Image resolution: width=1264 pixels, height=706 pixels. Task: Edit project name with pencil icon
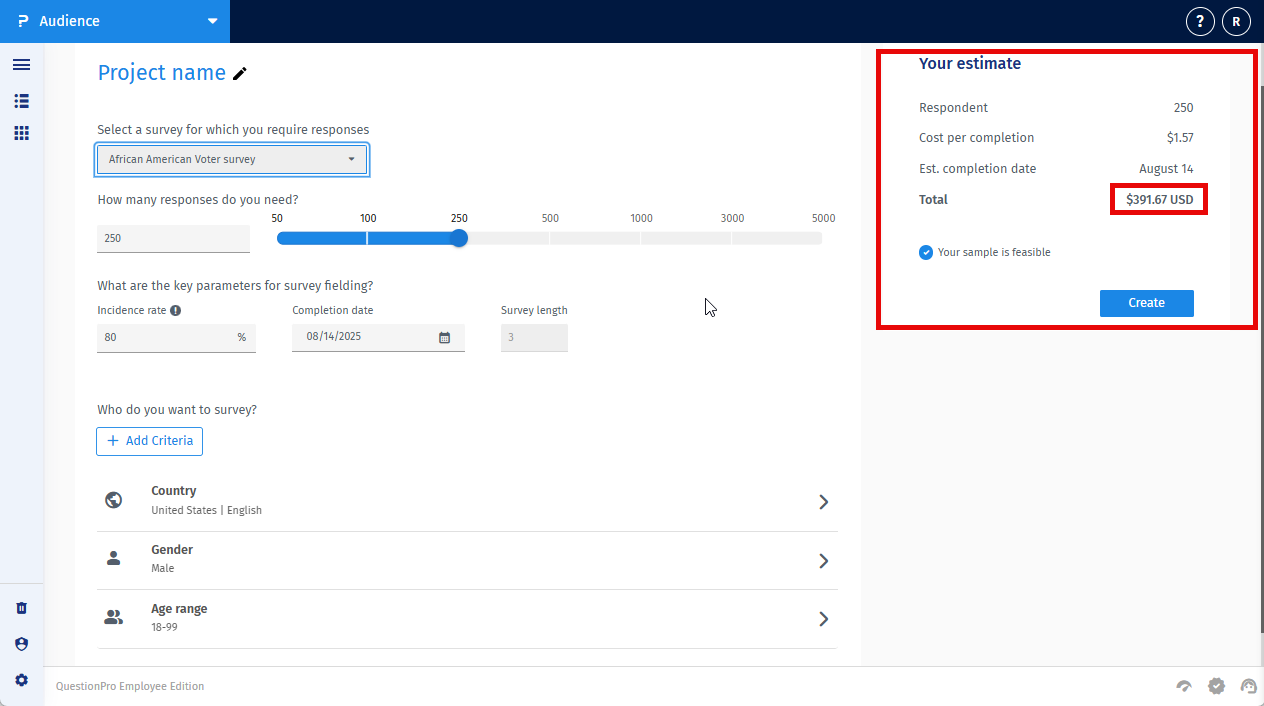[240, 73]
